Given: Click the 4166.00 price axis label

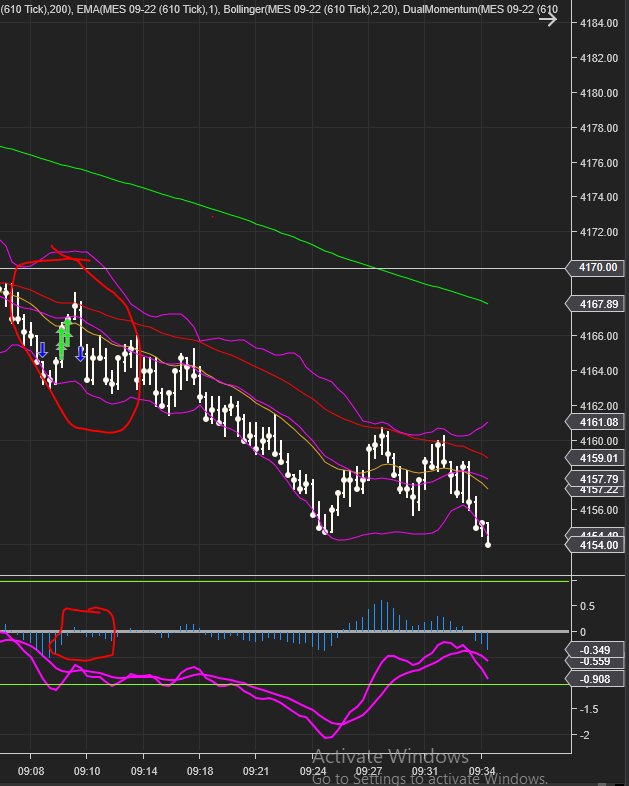Looking at the screenshot, I should [598, 336].
